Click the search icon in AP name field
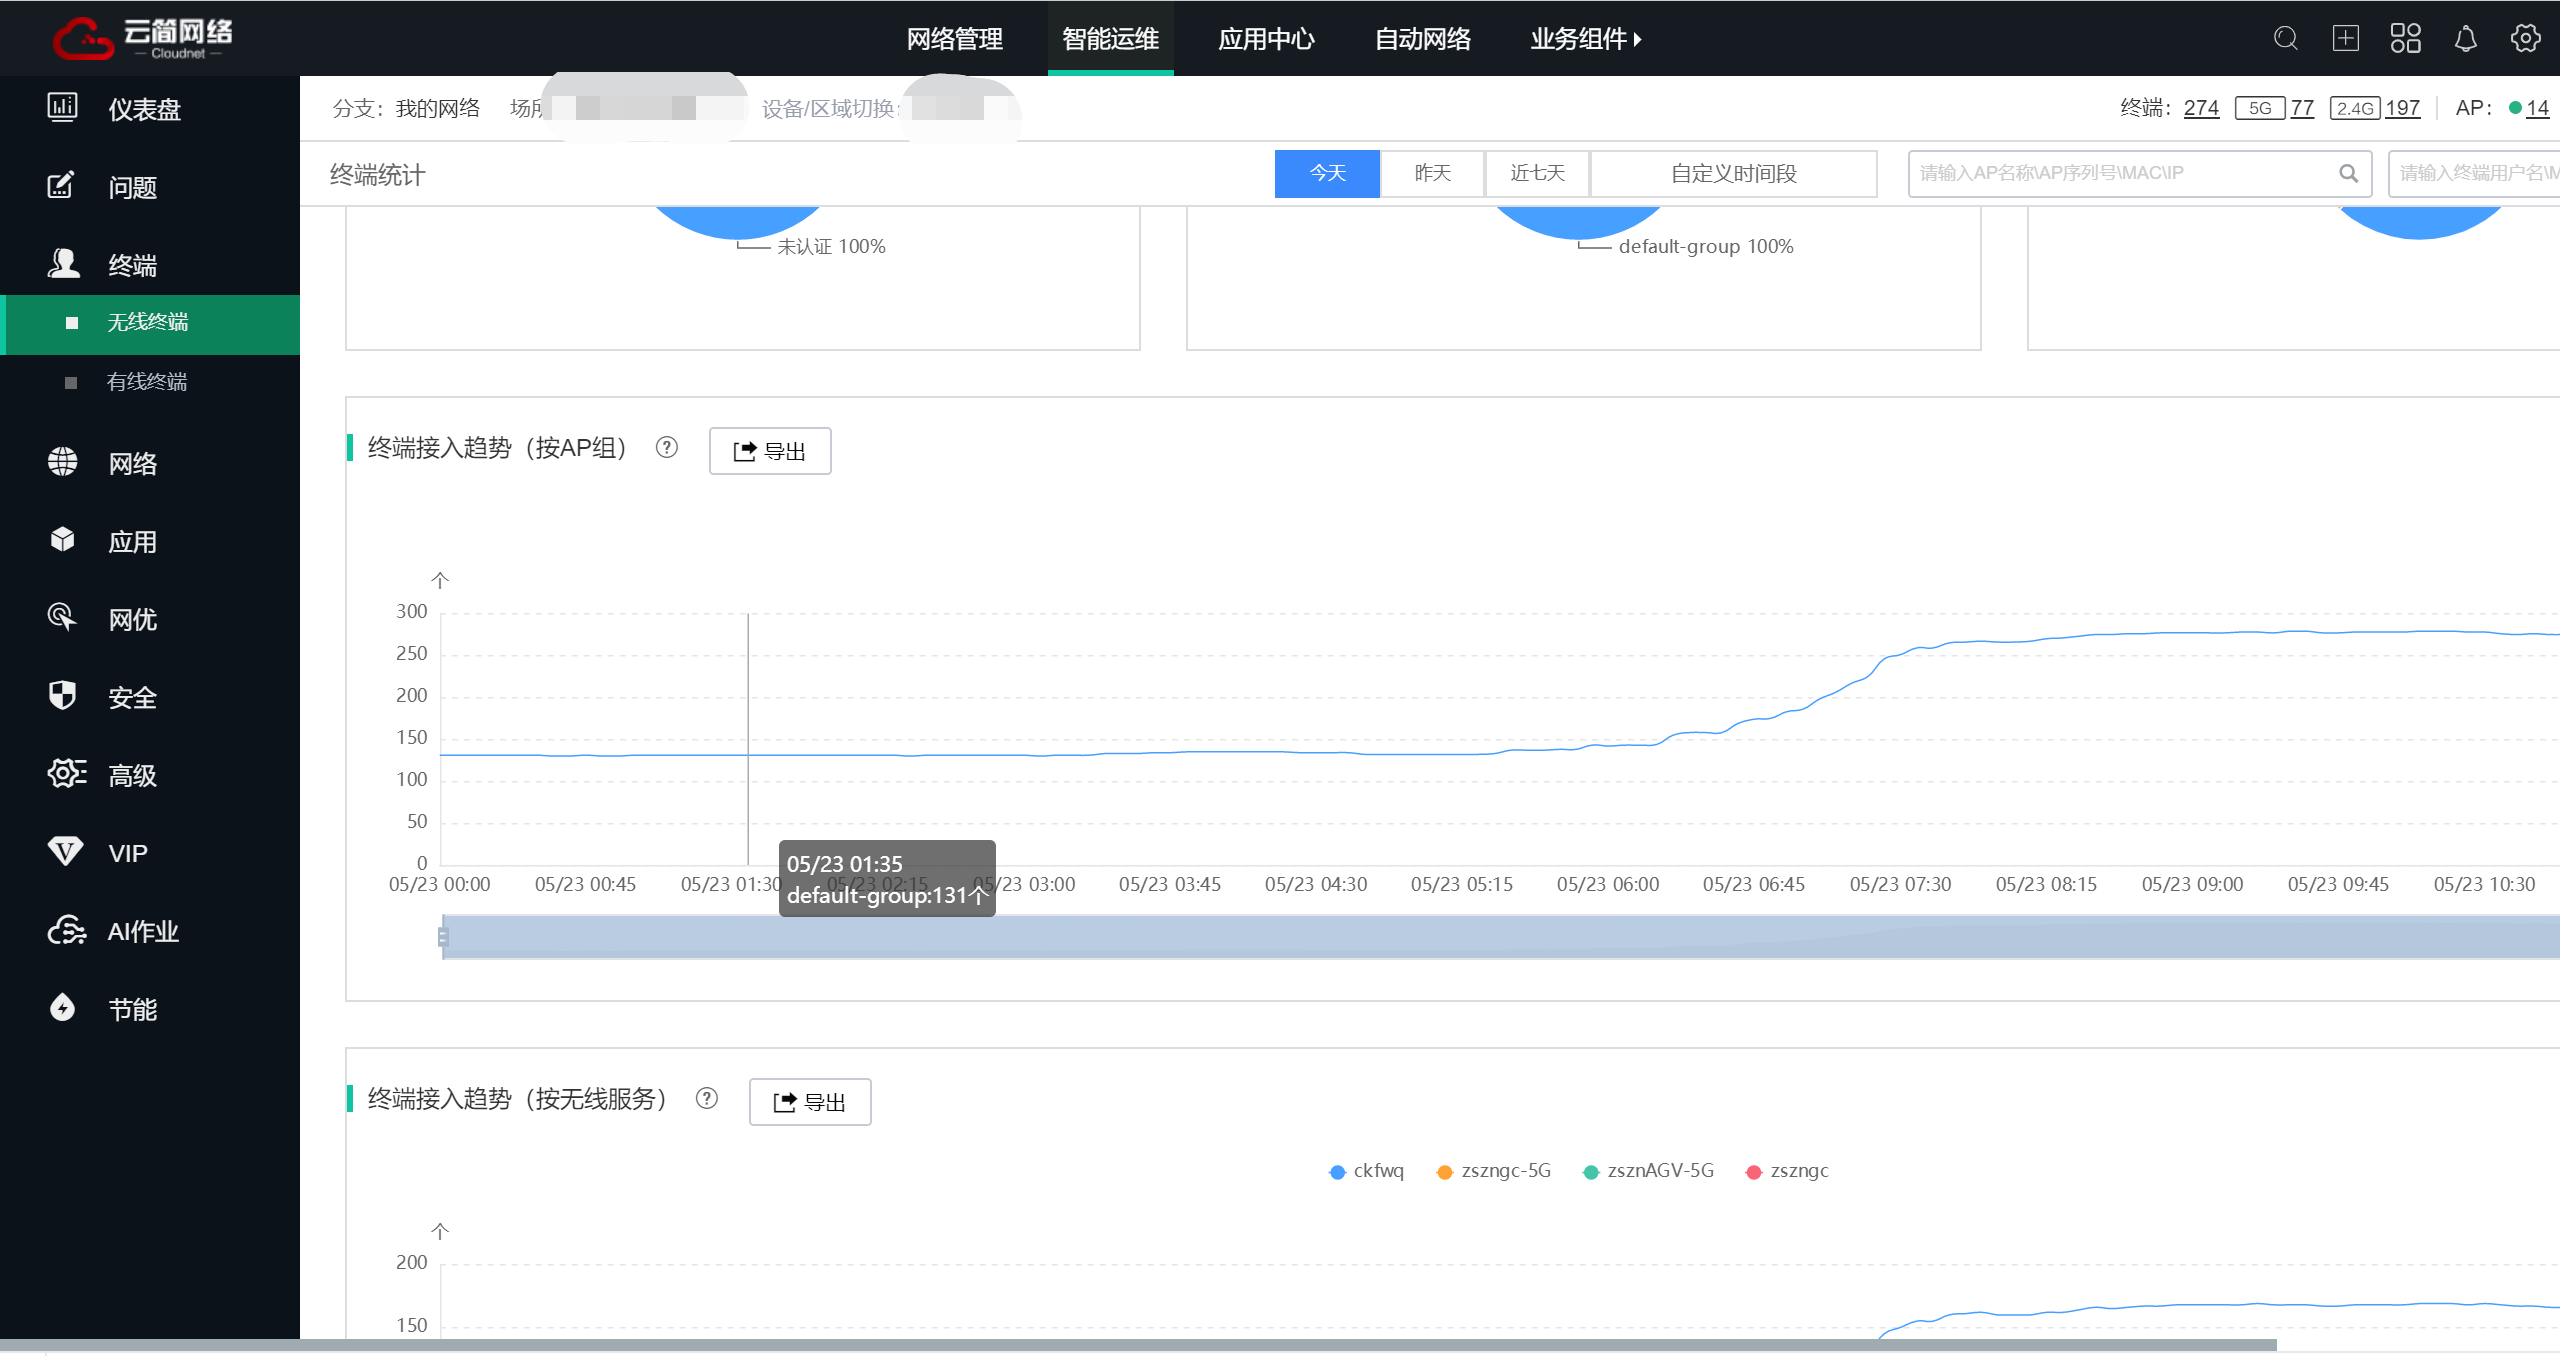The height and width of the screenshot is (1356, 2560). (x=2348, y=174)
